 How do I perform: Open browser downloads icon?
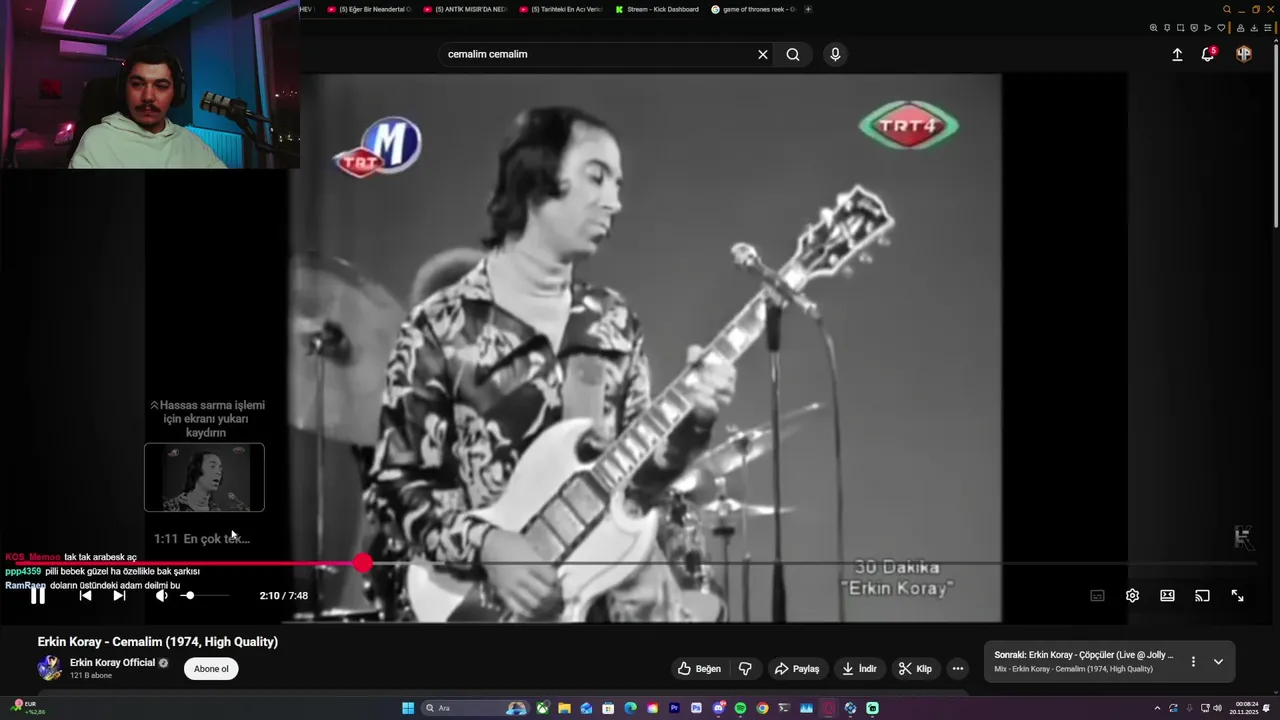1254,28
